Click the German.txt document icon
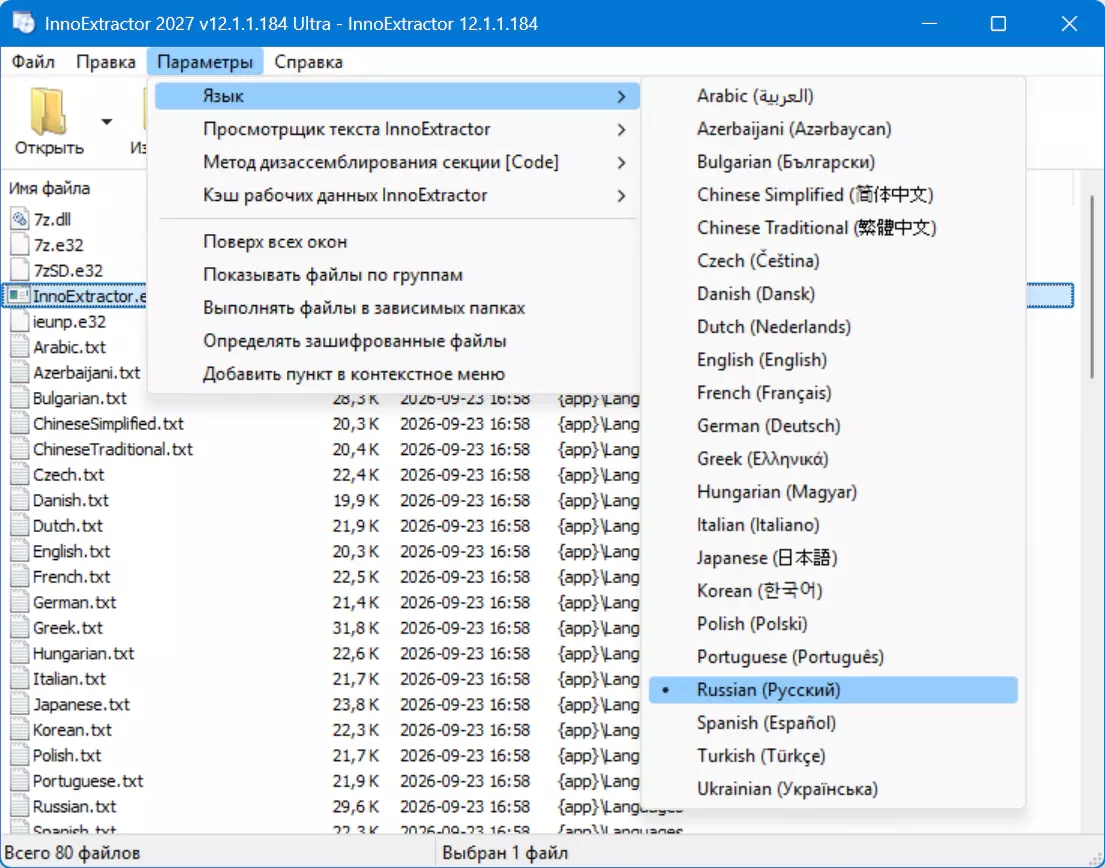The height and width of the screenshot is (868, 1105). coord(20,602)
